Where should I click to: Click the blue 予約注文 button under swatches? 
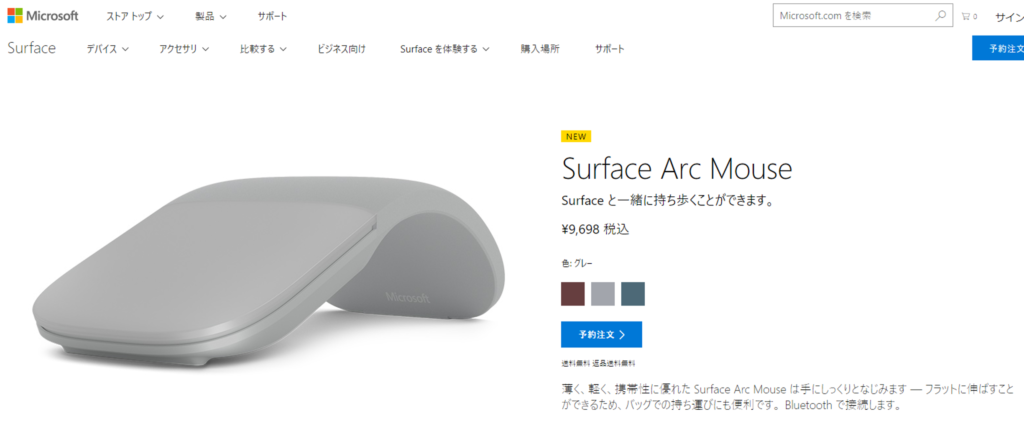click(601, 334)
